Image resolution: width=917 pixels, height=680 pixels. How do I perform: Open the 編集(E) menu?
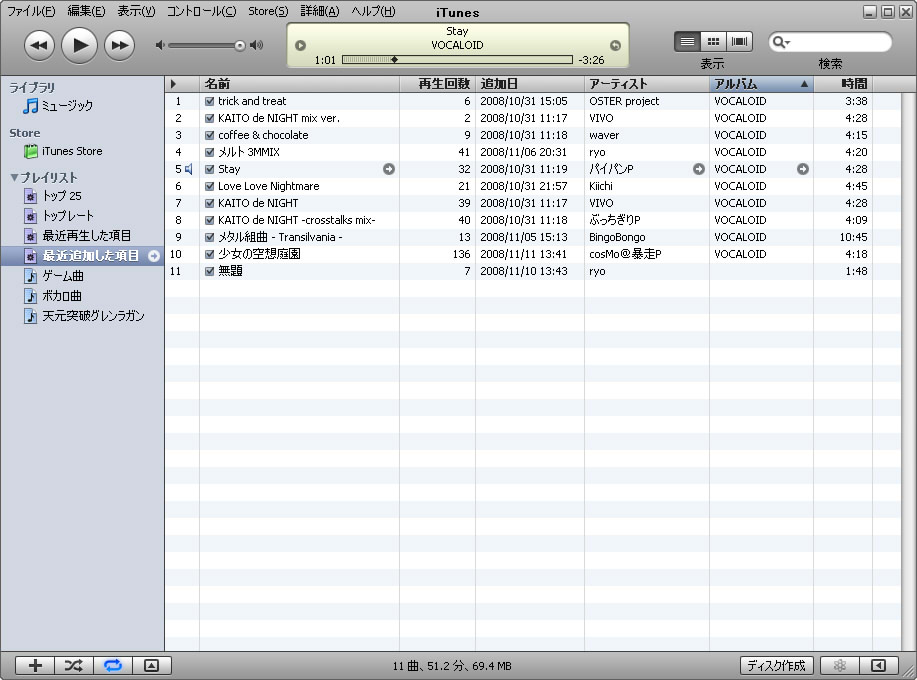pos(86,11)
